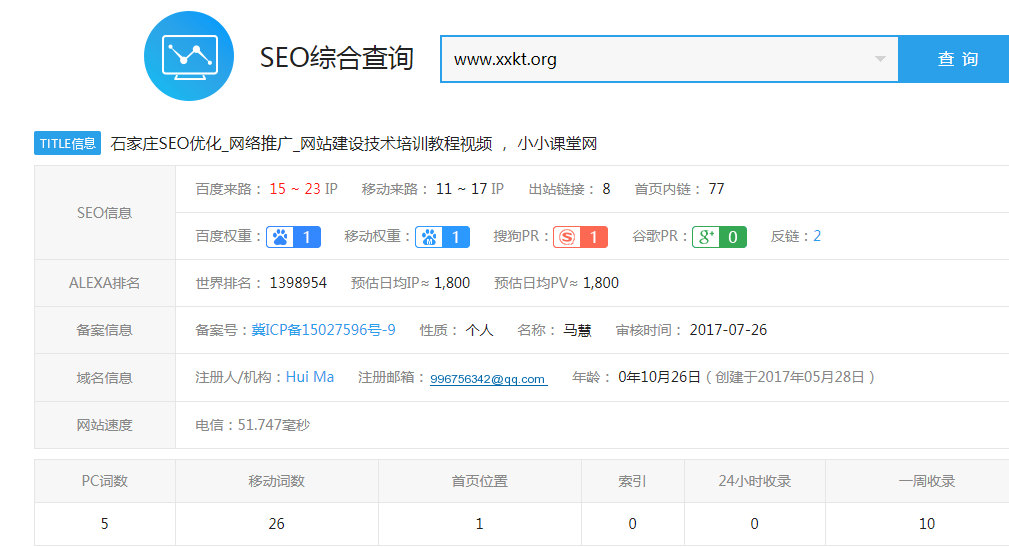
Task: Click the 出站链接 value 8
Action: pos(606,189)
